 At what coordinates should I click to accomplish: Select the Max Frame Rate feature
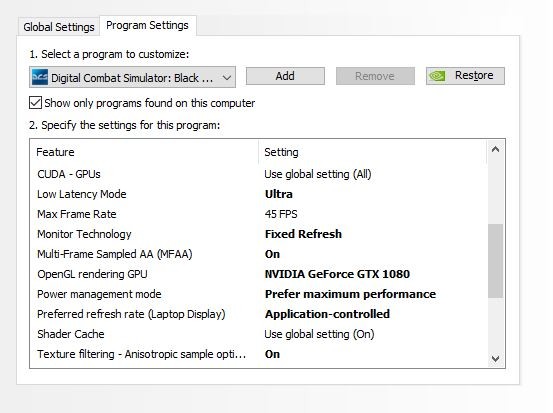click(x=77, y=214)
